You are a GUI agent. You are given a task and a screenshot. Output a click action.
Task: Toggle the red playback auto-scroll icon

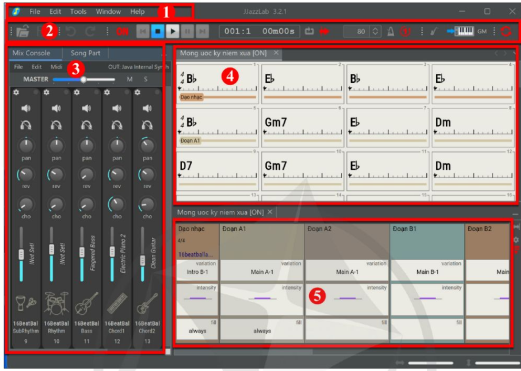324,31
